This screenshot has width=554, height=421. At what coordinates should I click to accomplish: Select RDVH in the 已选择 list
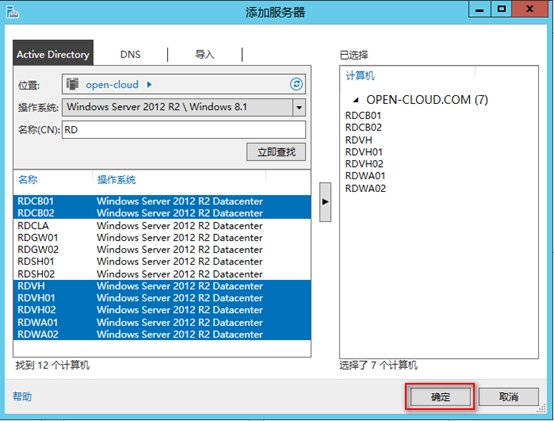pos(359,140)
